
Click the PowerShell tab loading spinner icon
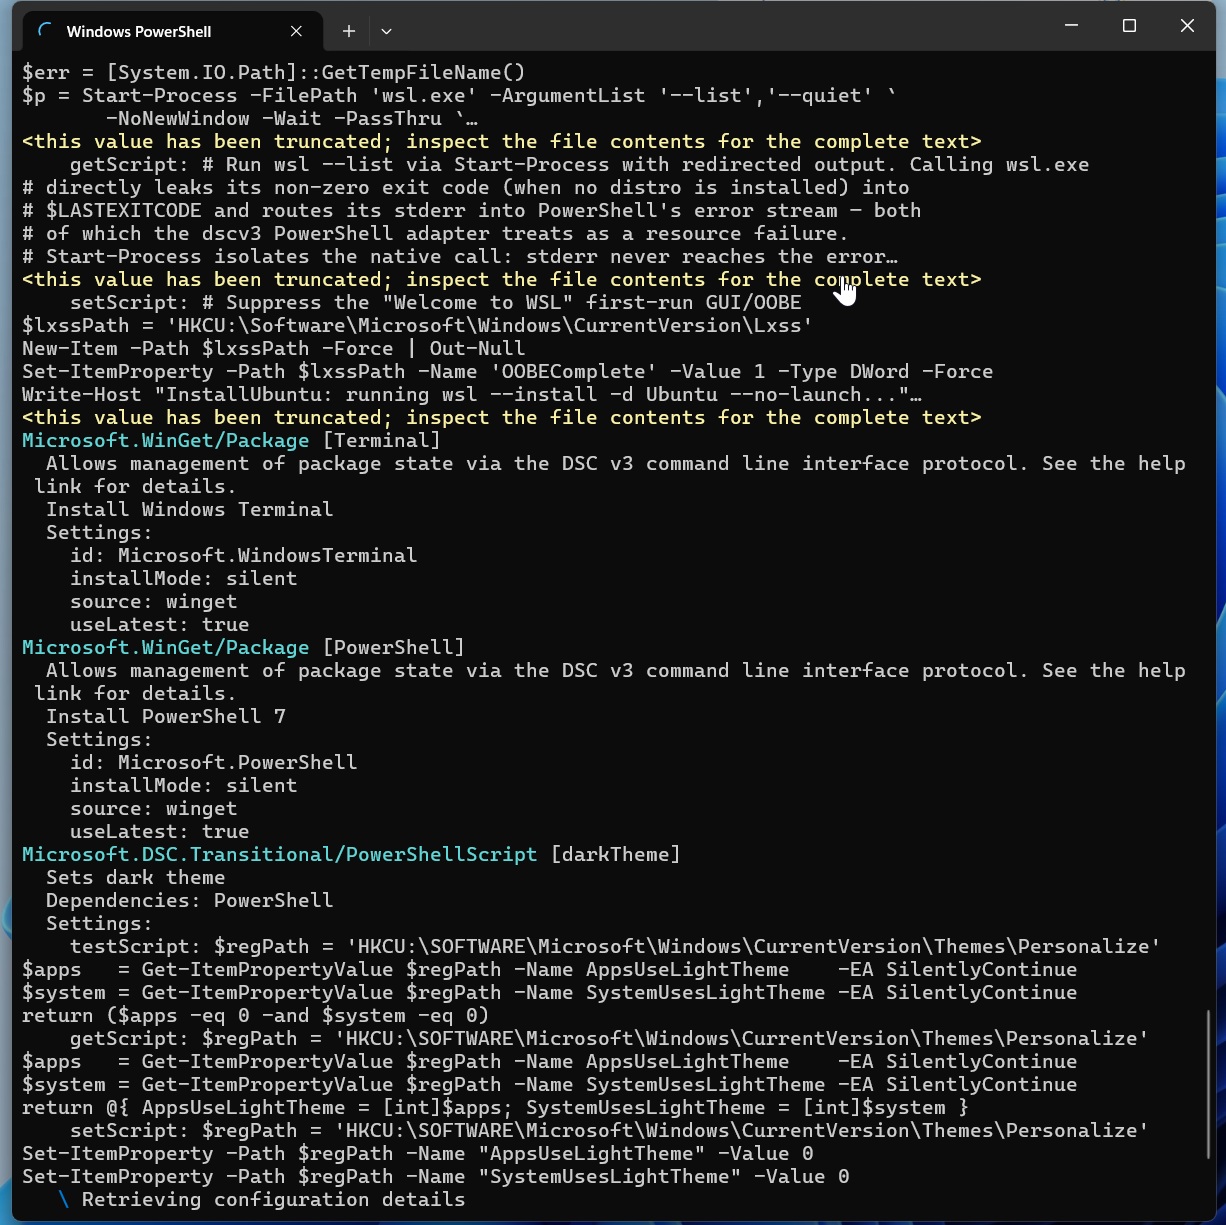pyautogui.click(x=44, y=31)
